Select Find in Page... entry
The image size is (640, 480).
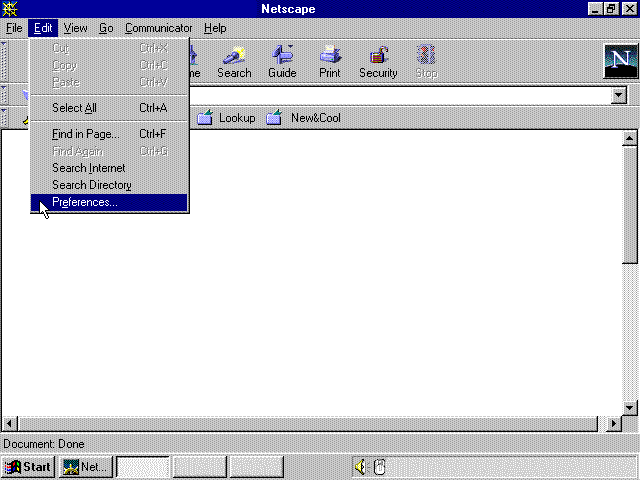coord(109,134)
